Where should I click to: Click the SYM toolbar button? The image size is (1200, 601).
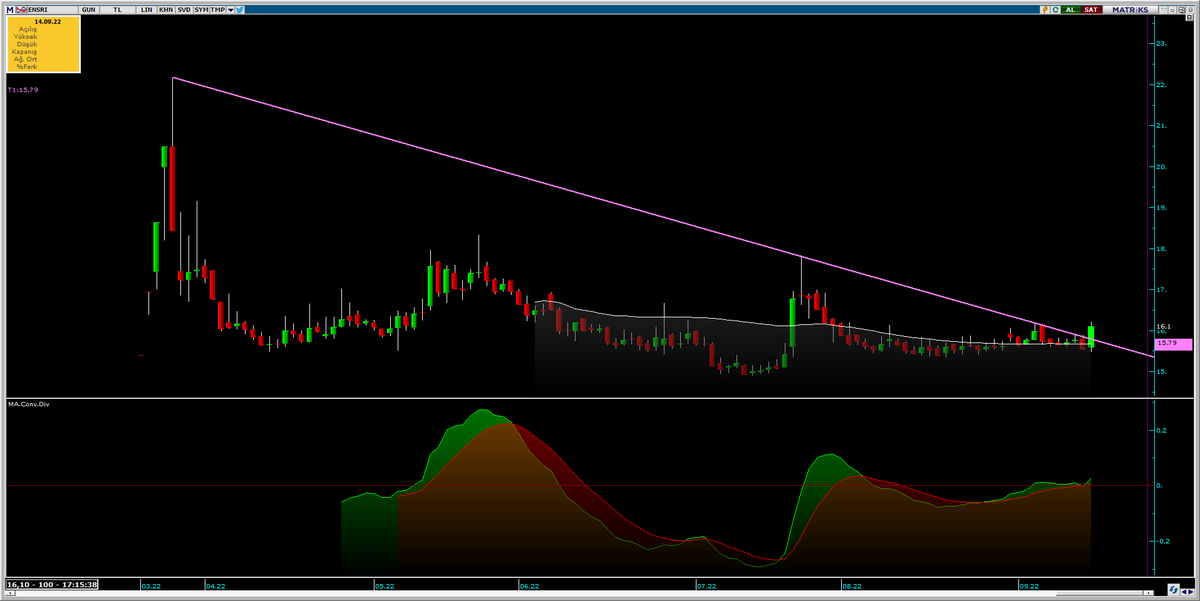click(201, 9)
